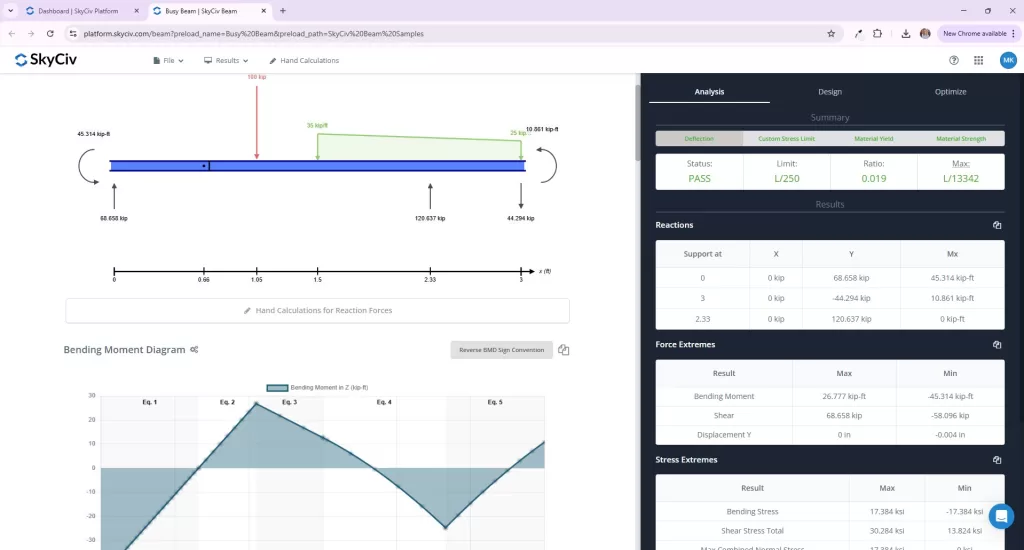This screenshot has width=1024, height=550.
Task: Open a new browser tab
Action: 283,11
